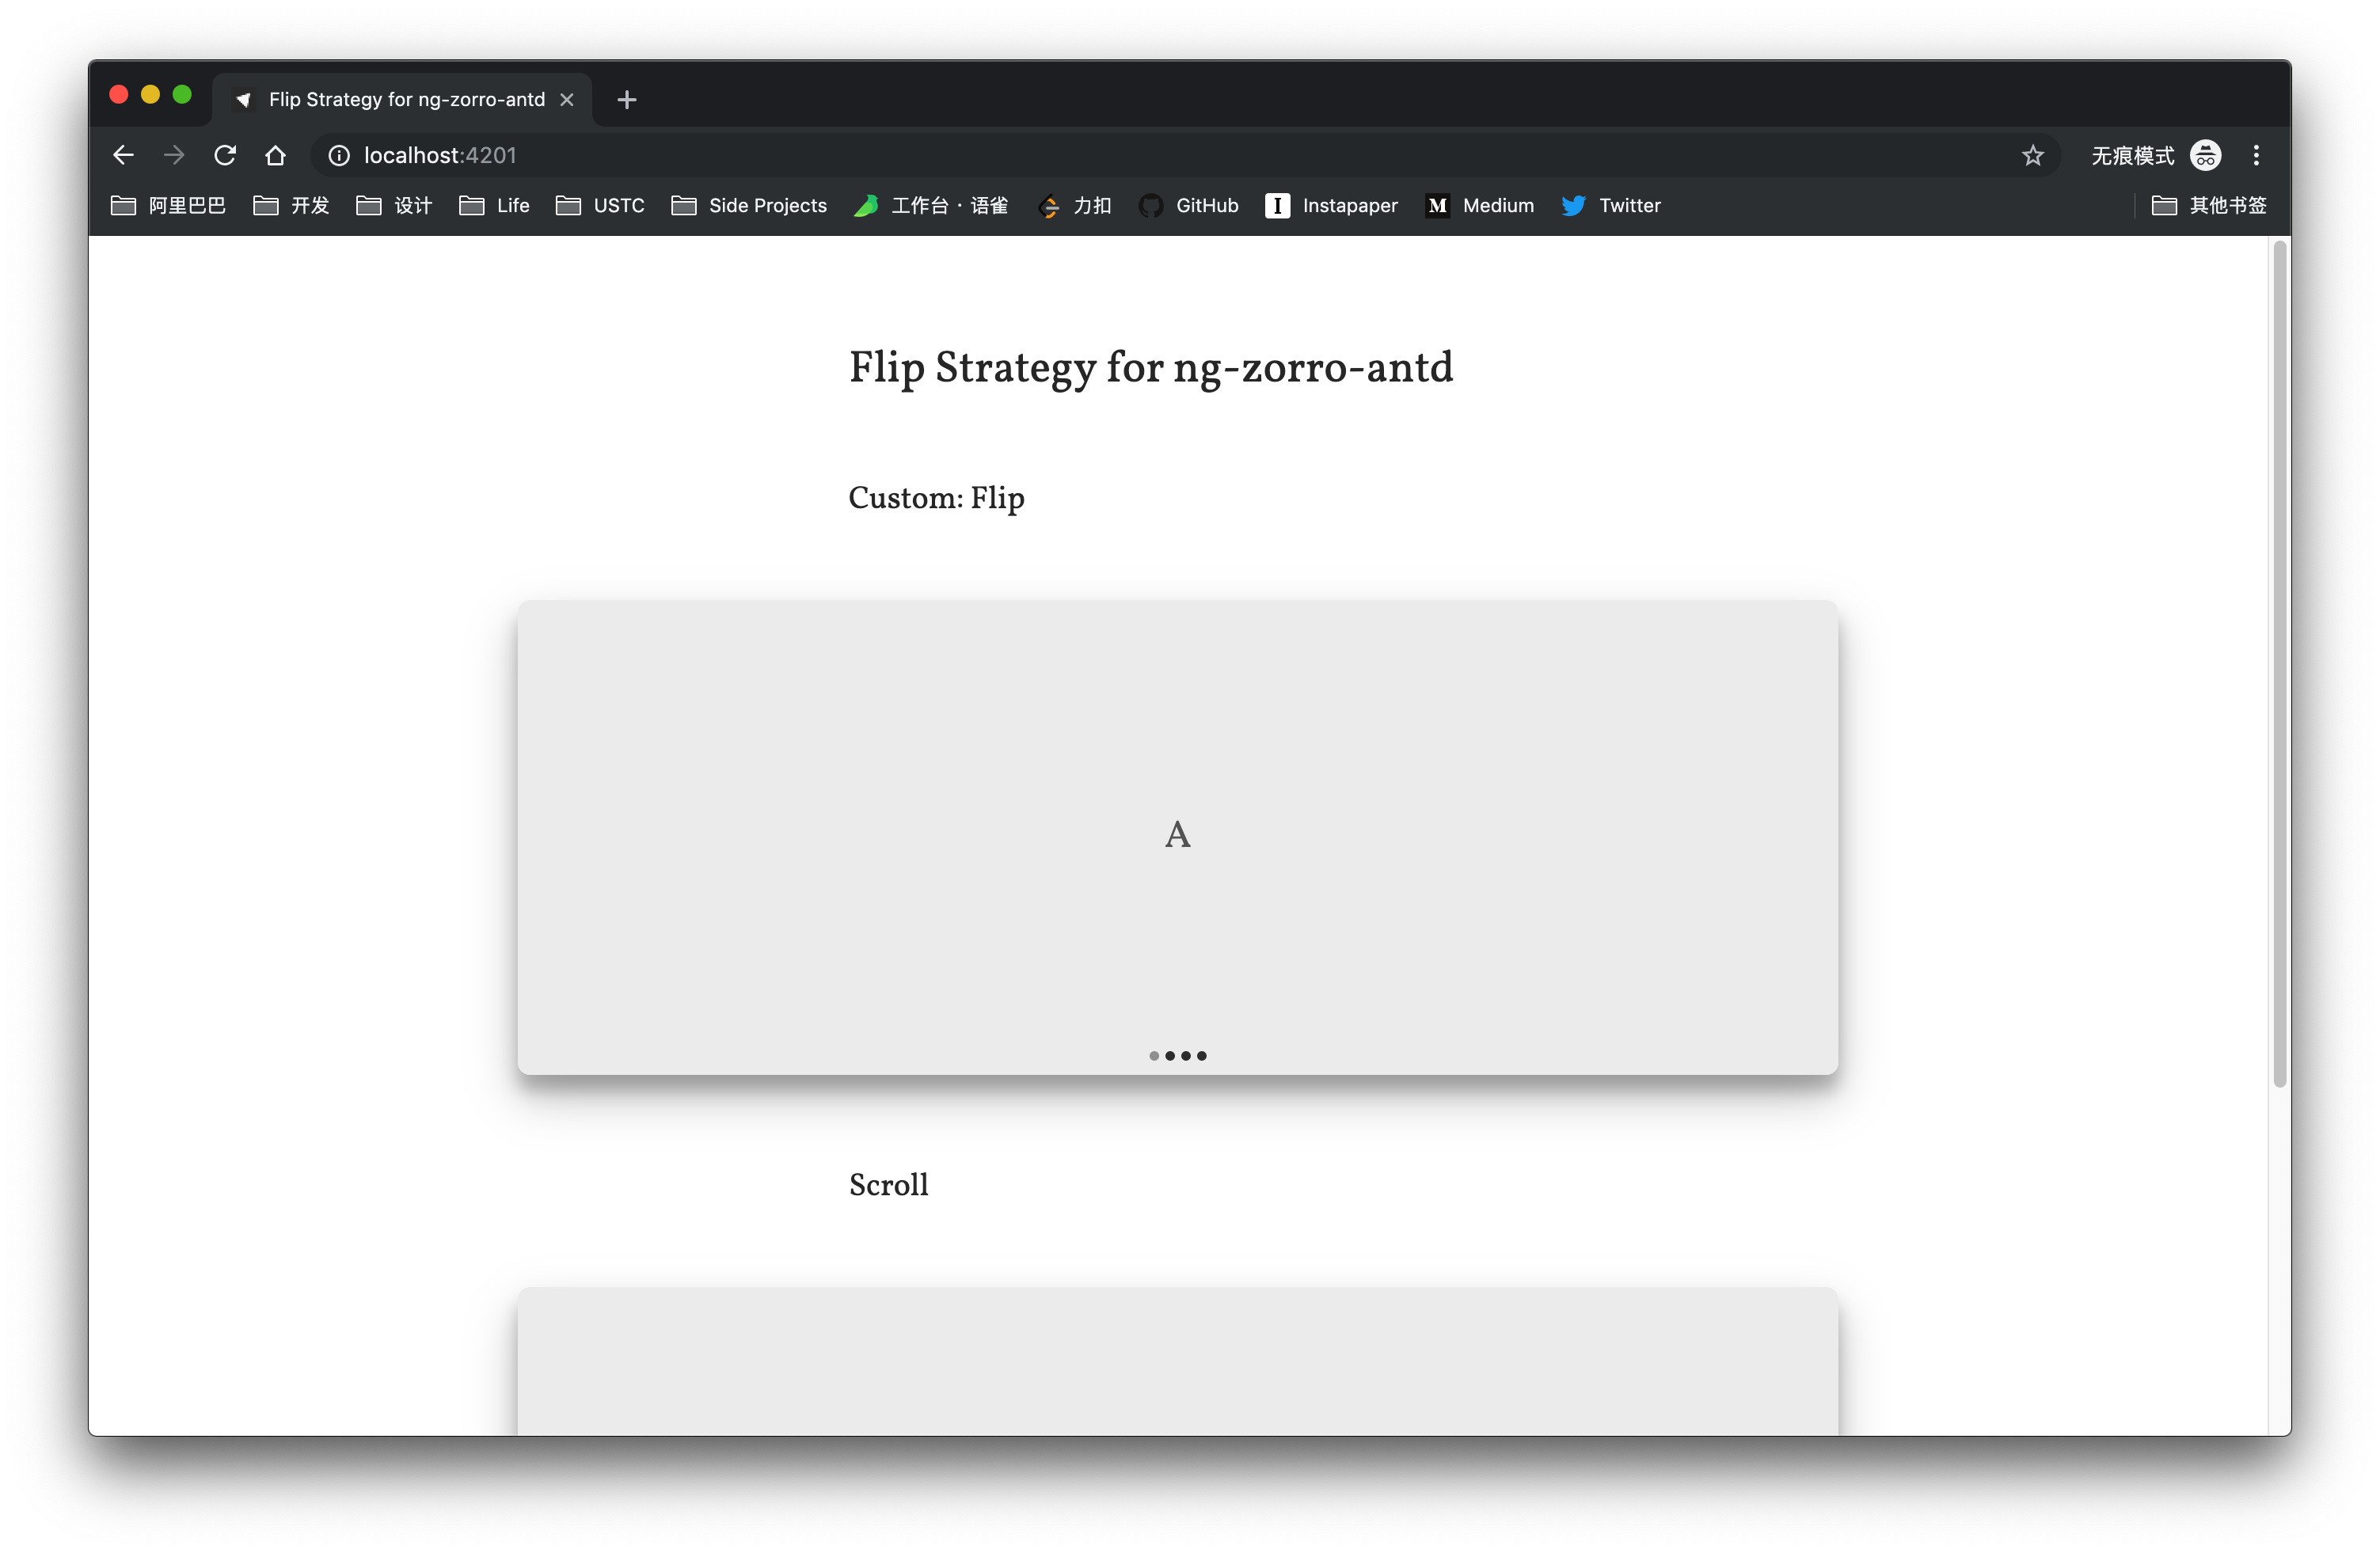Screen dimensions: 2380x1553
Task: Click the address bar showing localhost:4201
Action: click(1100, 155)
